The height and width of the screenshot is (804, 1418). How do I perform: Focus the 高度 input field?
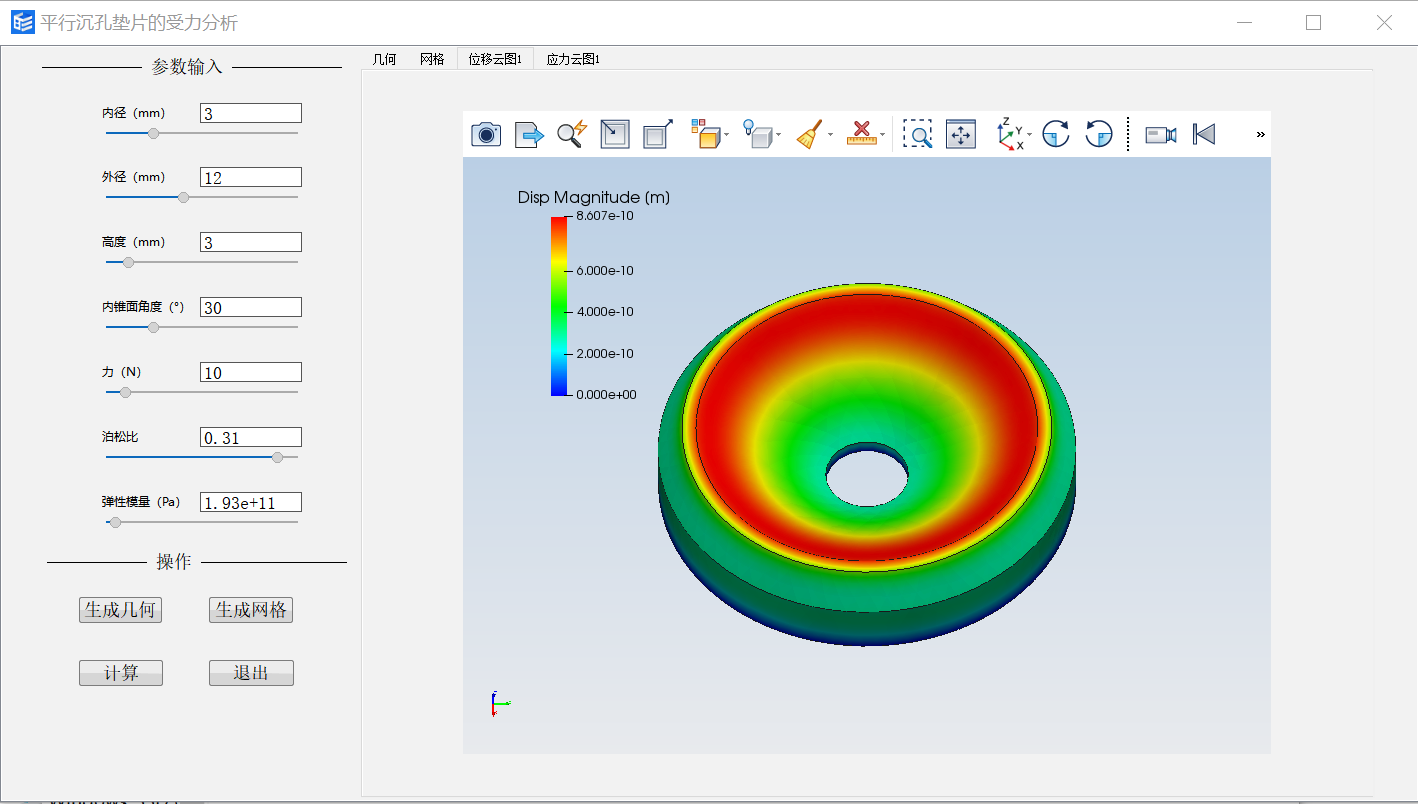click(251, 242)
